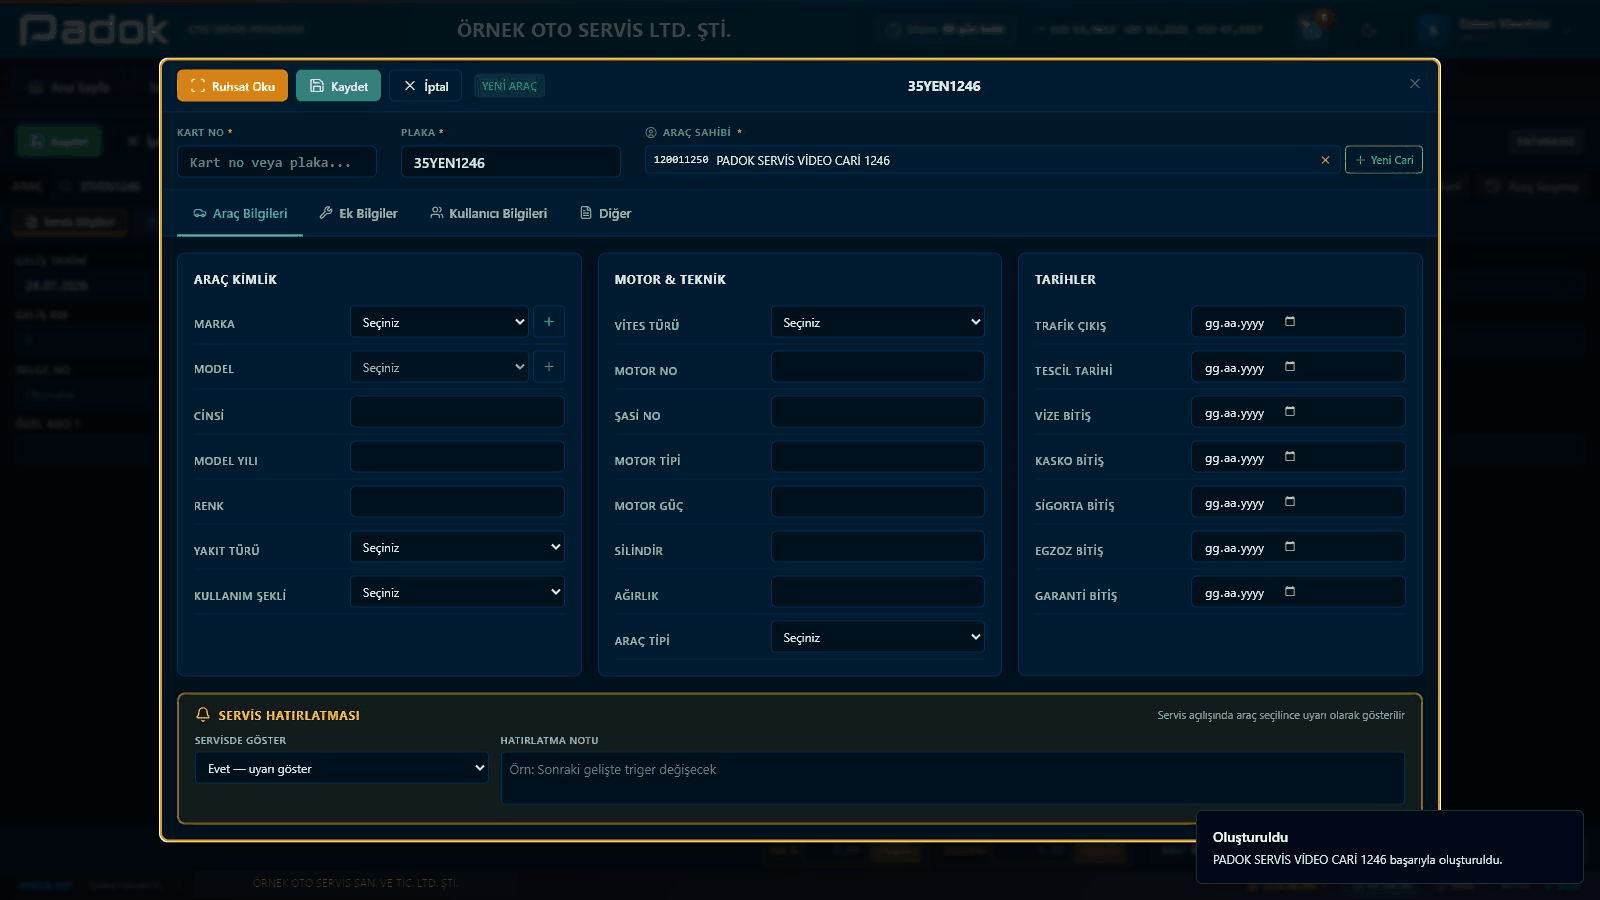The height and width of the screenshot is (900, 1600).
Task: Open calendar picker for Trafik Çıkış
Action: tap(1290, 322)
